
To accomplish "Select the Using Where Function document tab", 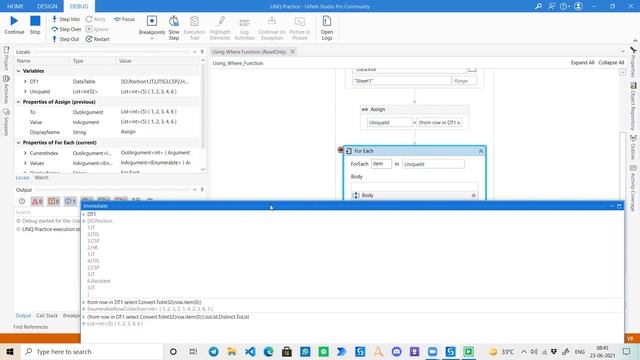I will pyautogui.click(x=249, y=52).
